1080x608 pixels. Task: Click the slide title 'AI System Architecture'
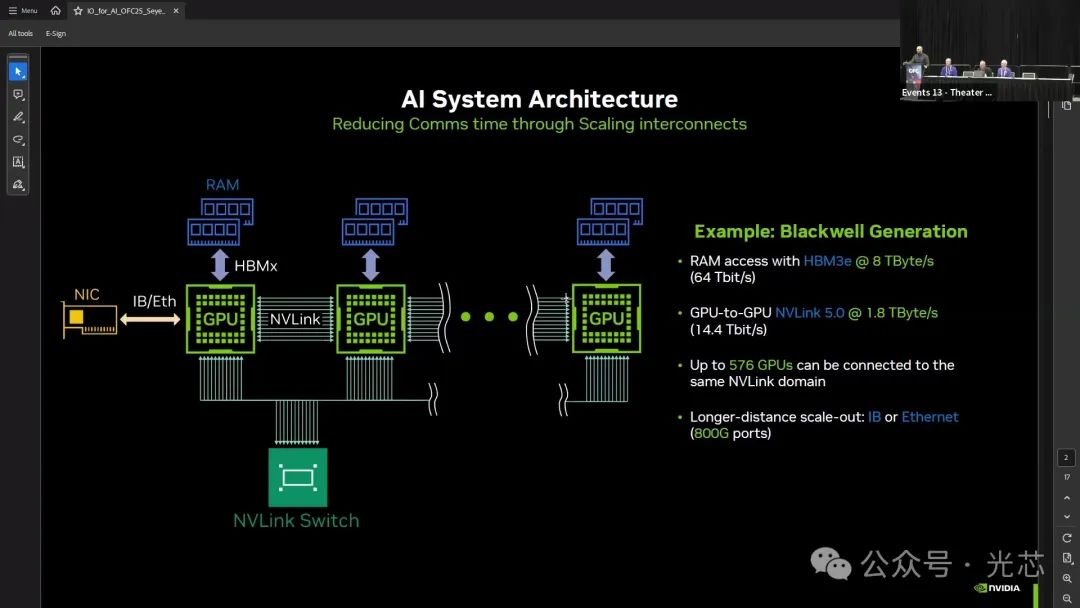tap(539, 99)
